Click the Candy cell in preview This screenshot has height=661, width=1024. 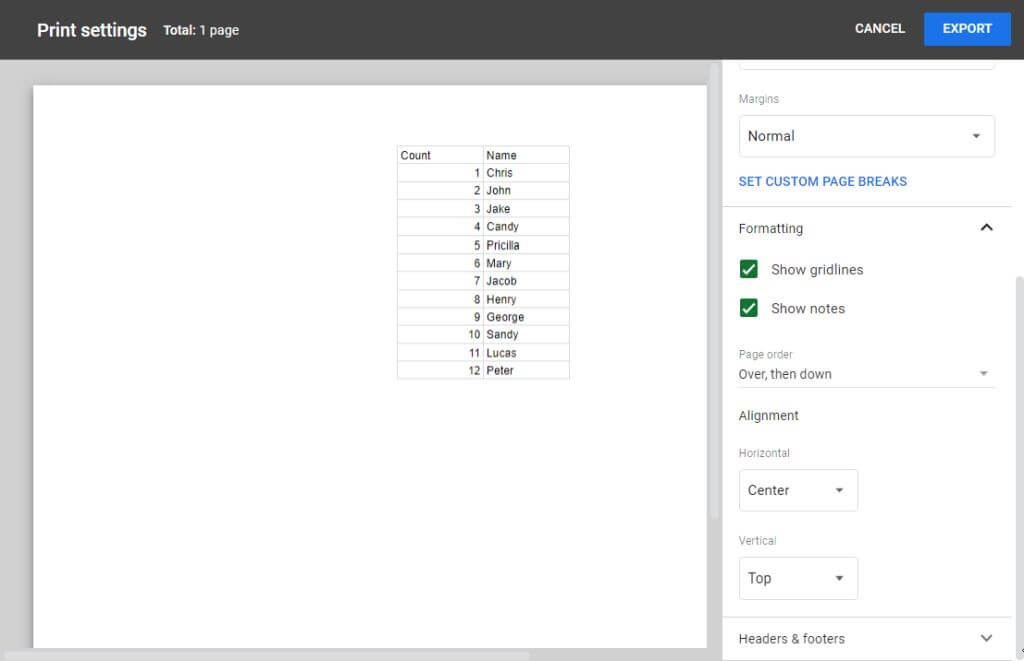526,227
